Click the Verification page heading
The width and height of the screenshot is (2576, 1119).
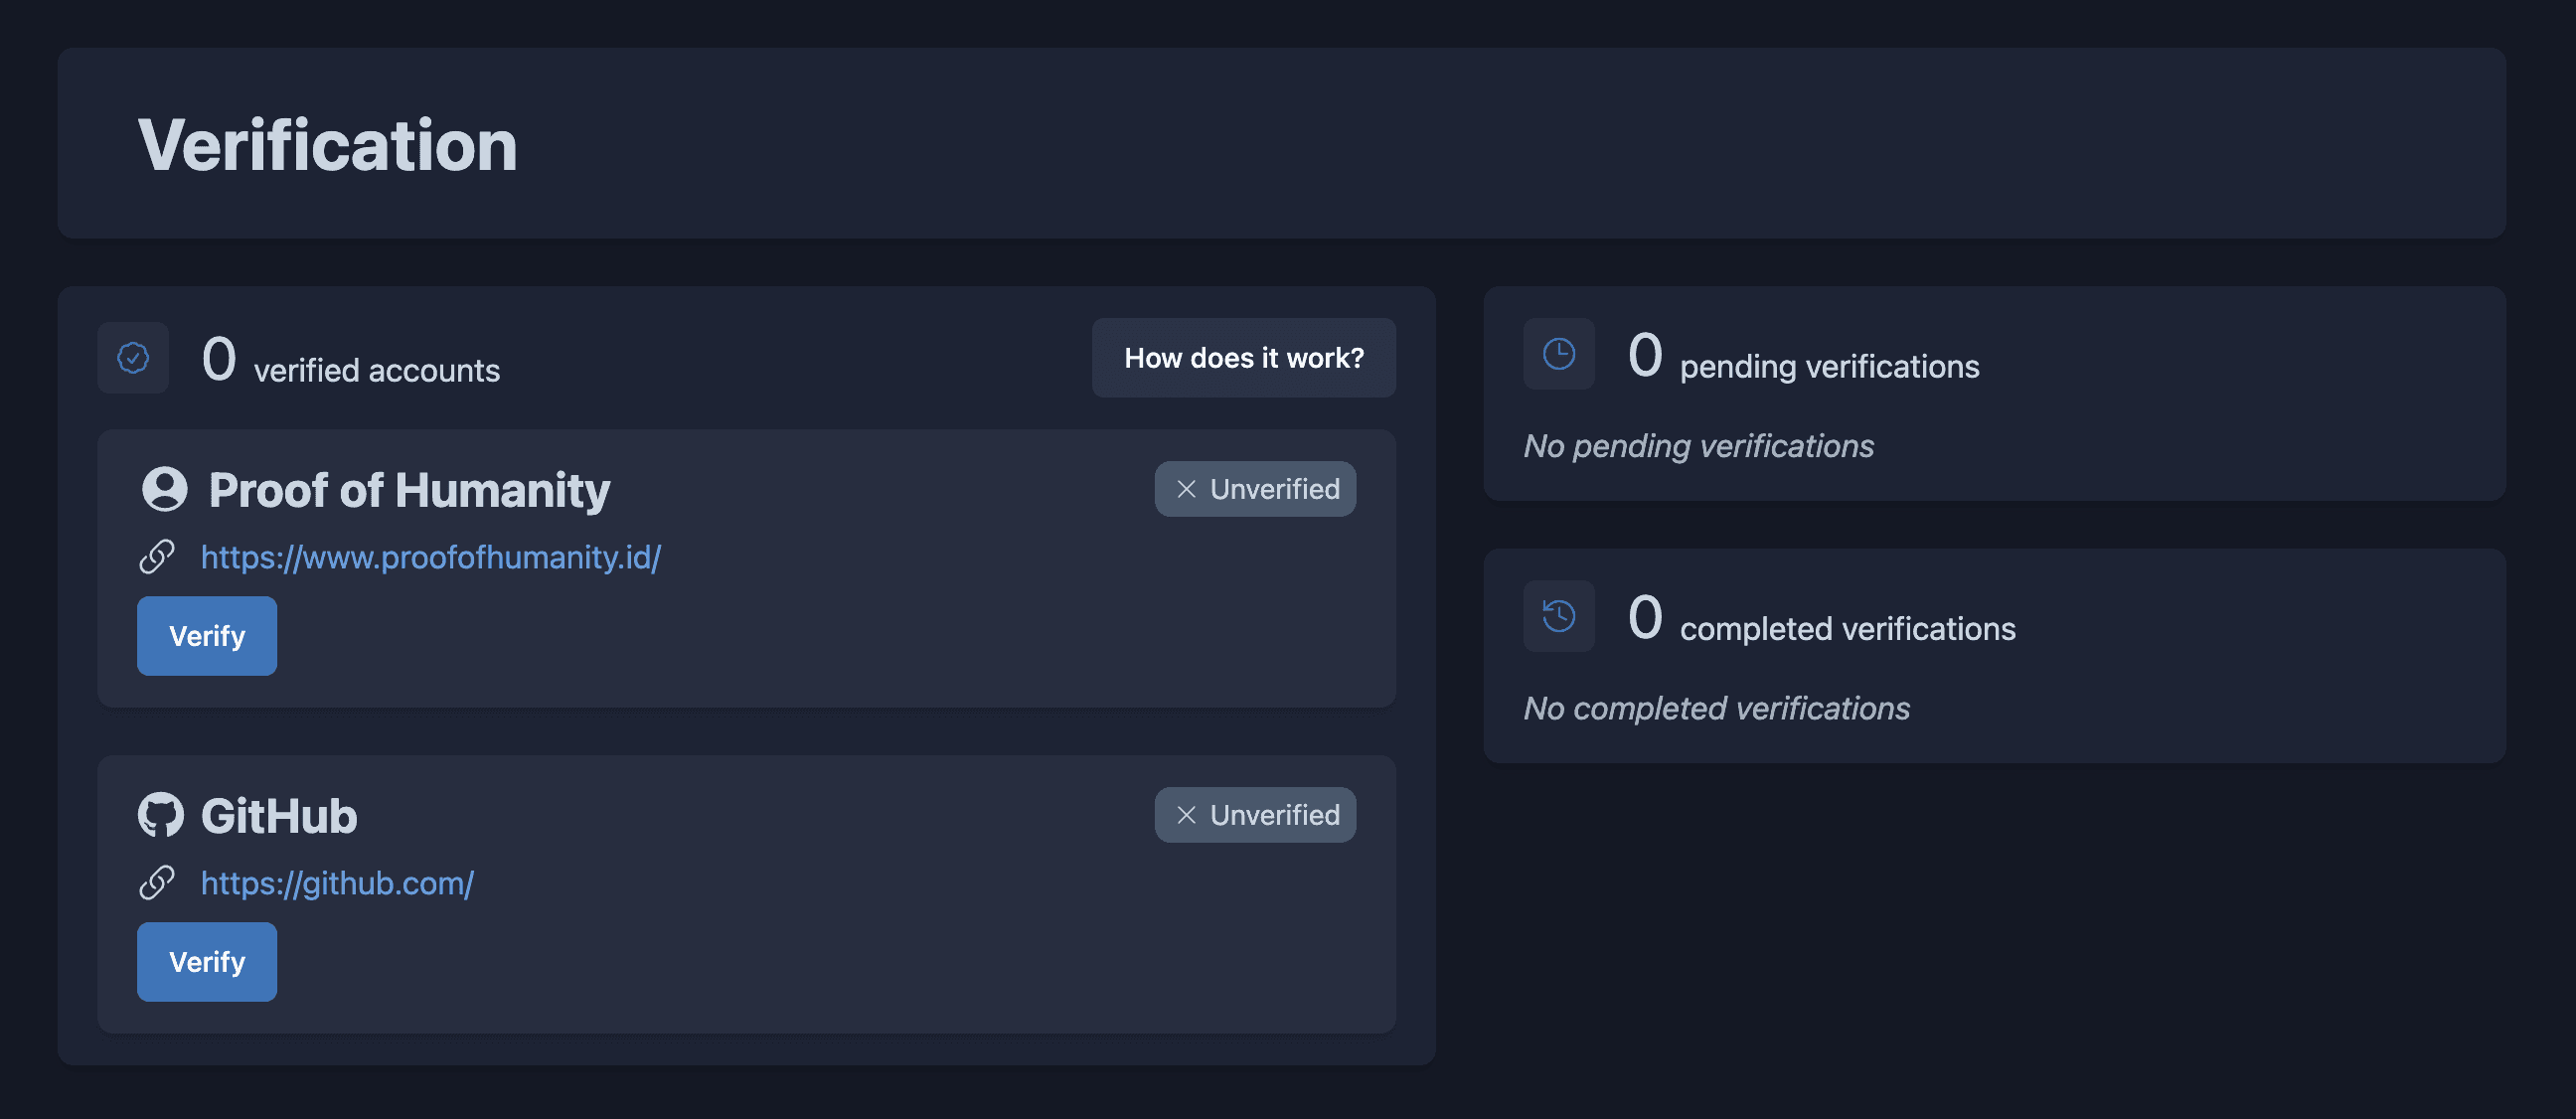328,144
